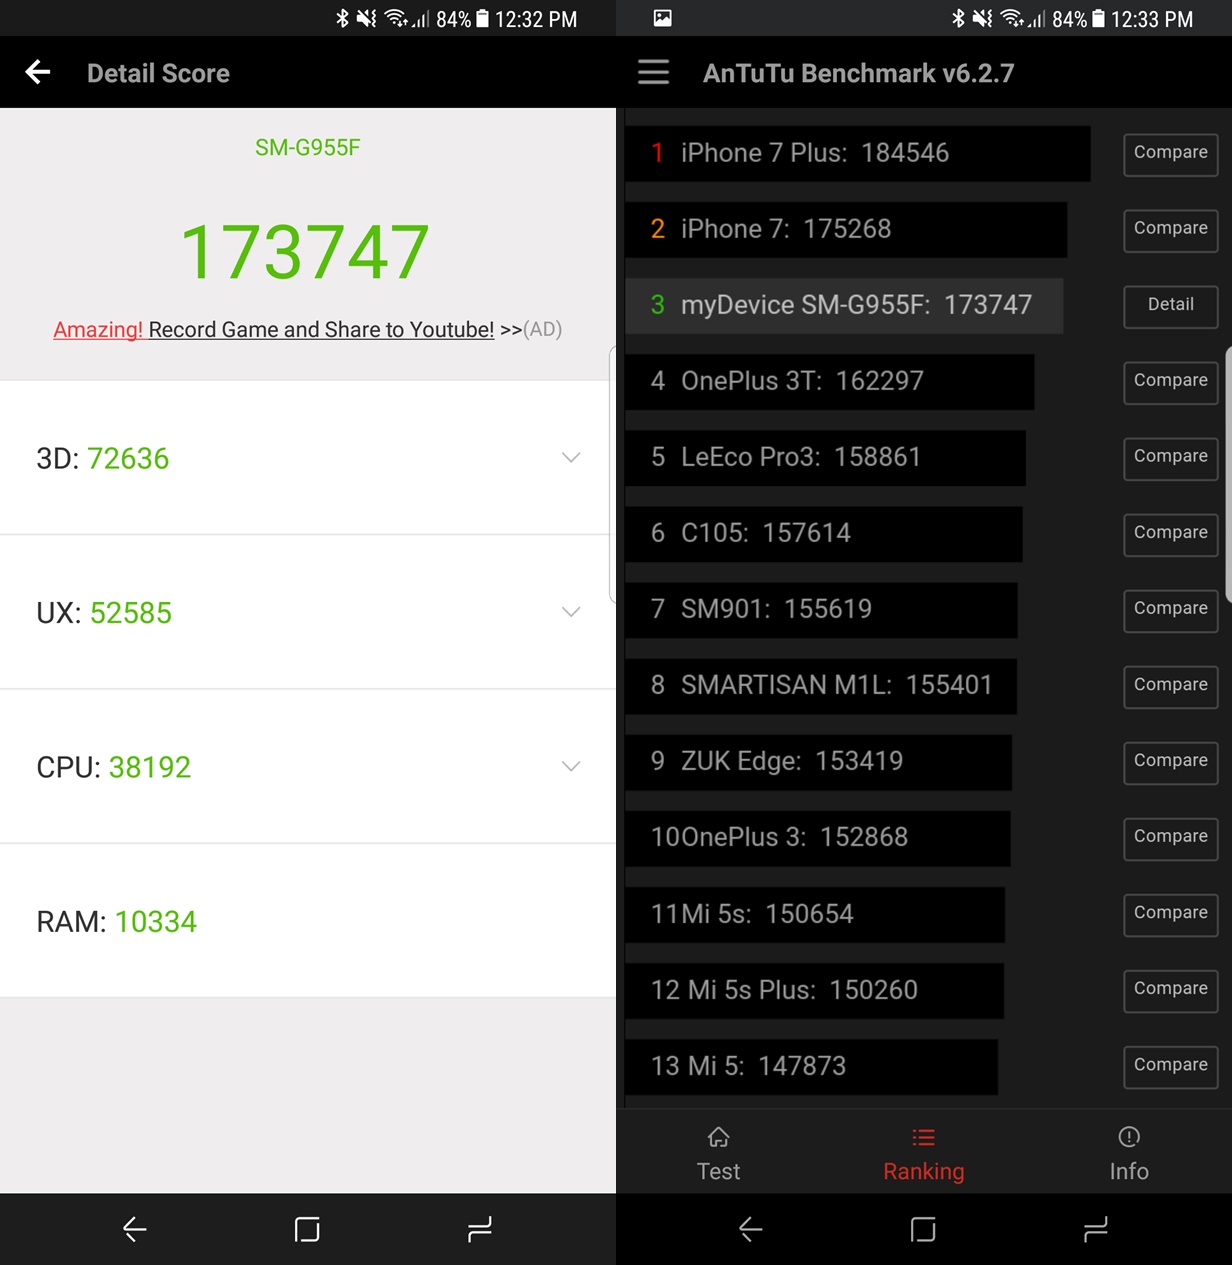1232x1265 pixels.
Task: Tap Bluetooth icon in left status bar
Action: click(x=342, y=18)
